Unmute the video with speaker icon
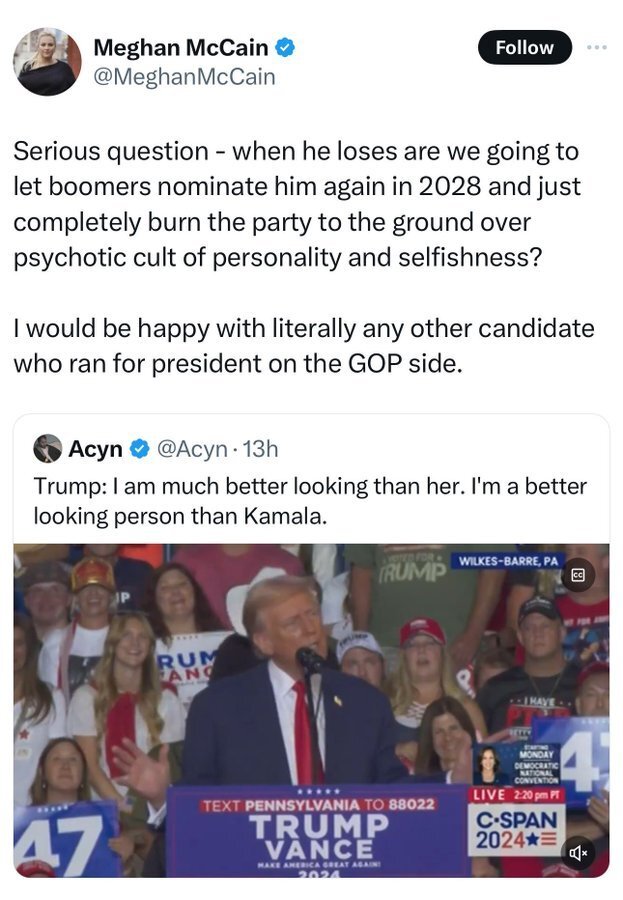The image size is (623, 900). tap(577, 853)
